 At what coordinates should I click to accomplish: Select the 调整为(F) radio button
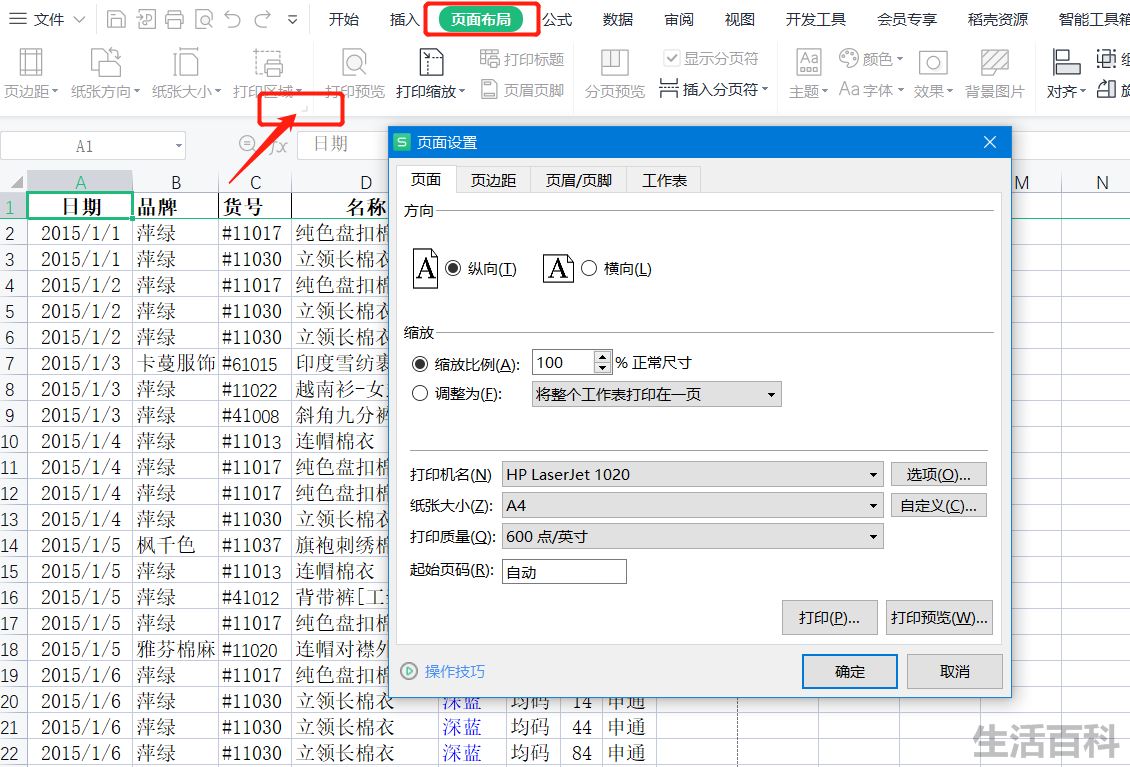419,394
